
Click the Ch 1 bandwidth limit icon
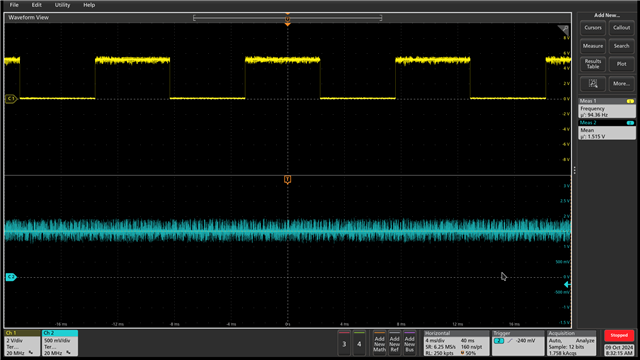(31, 353)
